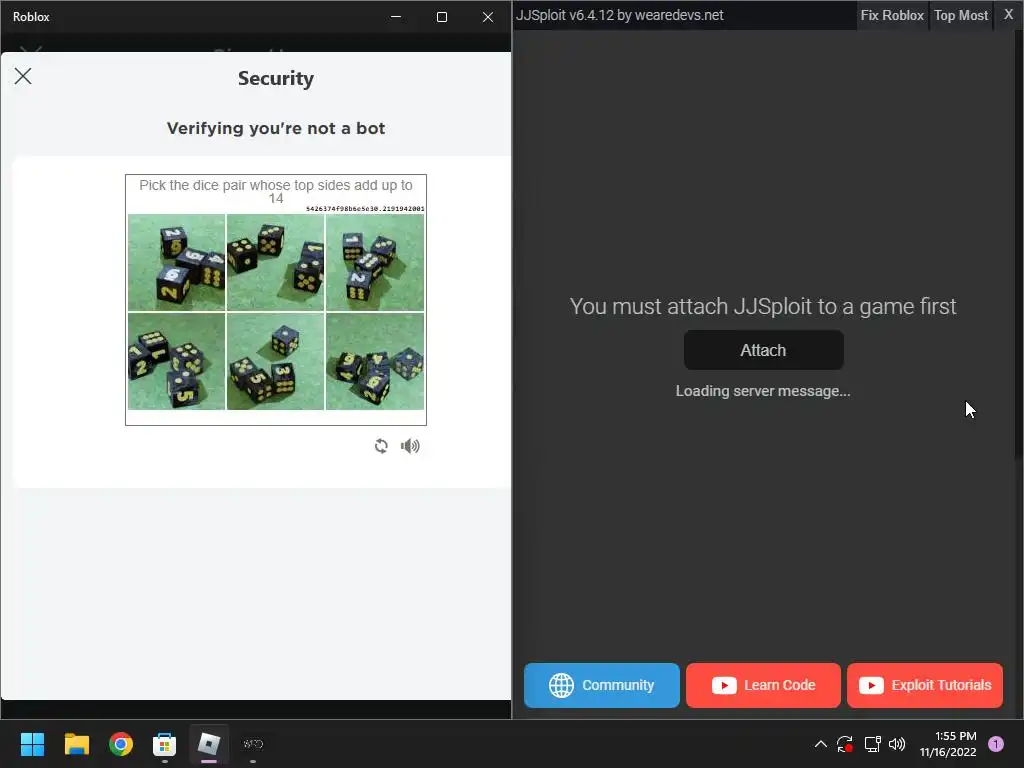
Task: Select the top-right dice image tile
Action: 375,263
